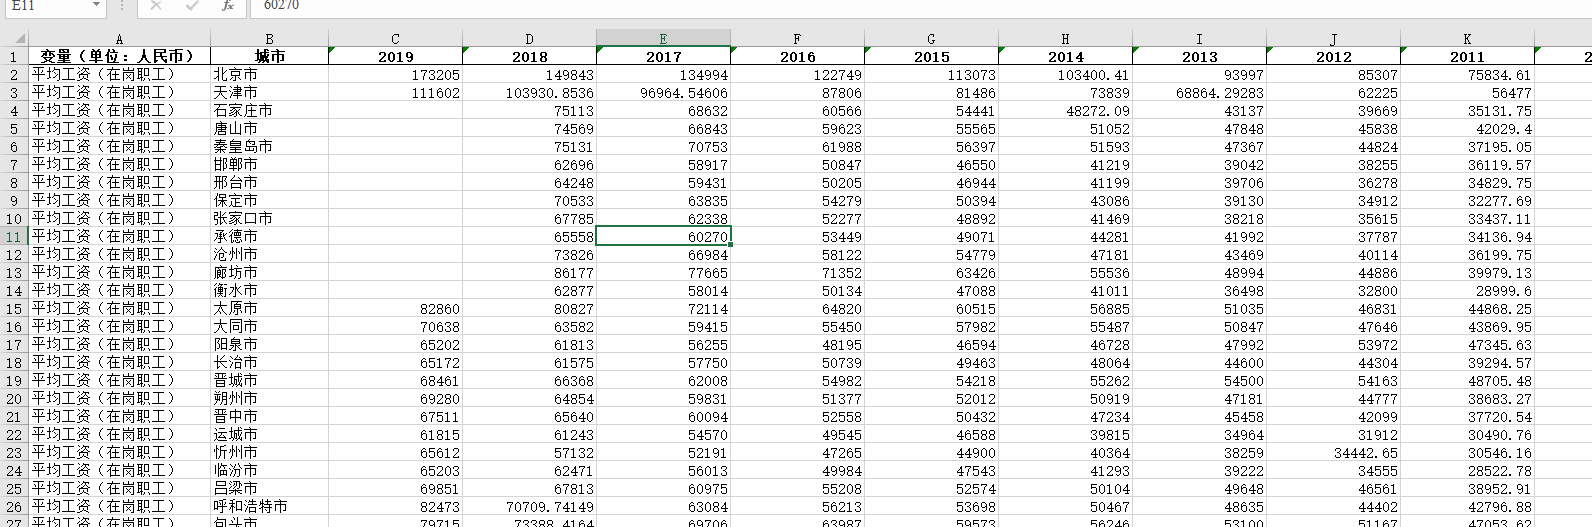Viewport: 1592px width, 527px height.
Task: Select column H header
Action: point(1065,38)
